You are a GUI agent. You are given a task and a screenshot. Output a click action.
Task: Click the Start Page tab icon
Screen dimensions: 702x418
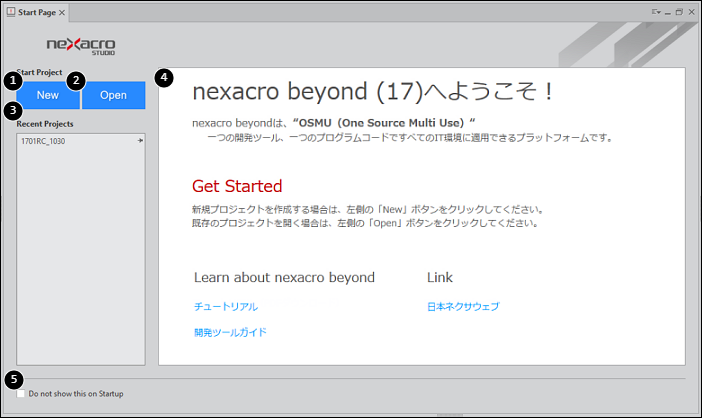11,12
